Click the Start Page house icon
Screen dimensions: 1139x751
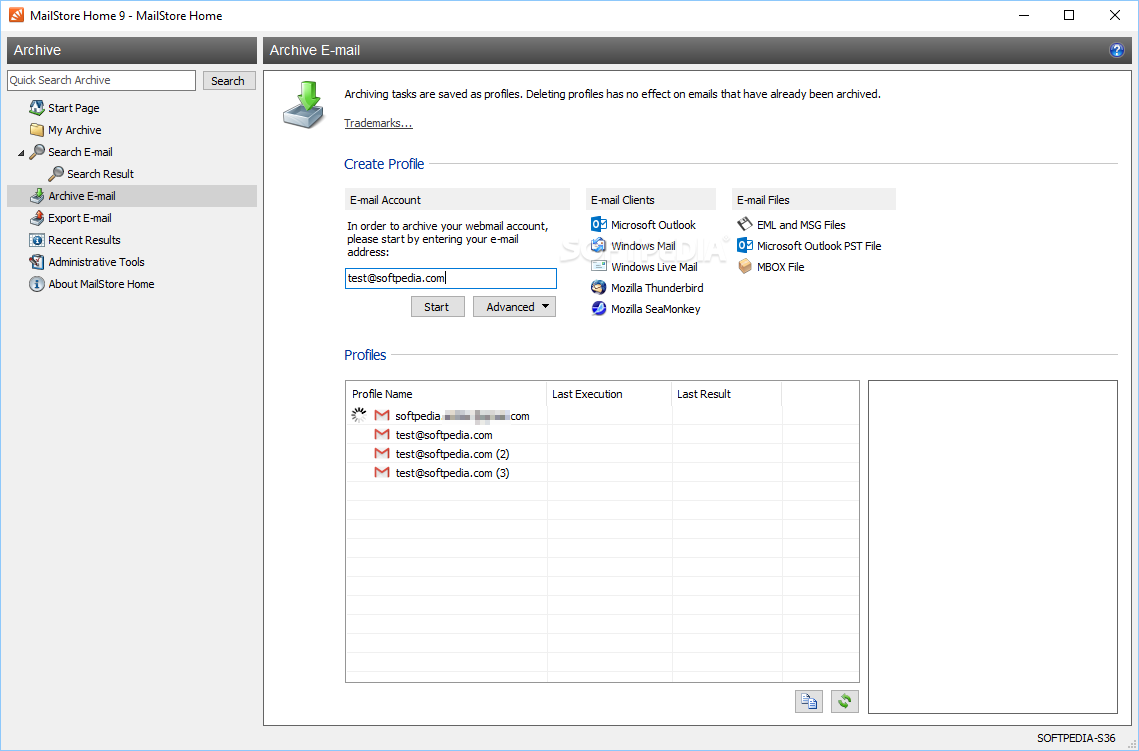36,108
